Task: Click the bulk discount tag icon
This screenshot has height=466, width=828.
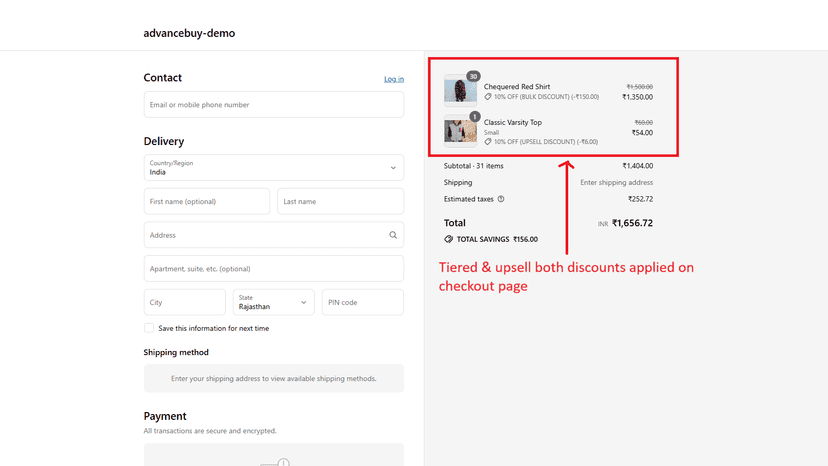Action: pyautogui.click(x=488, y=97)
